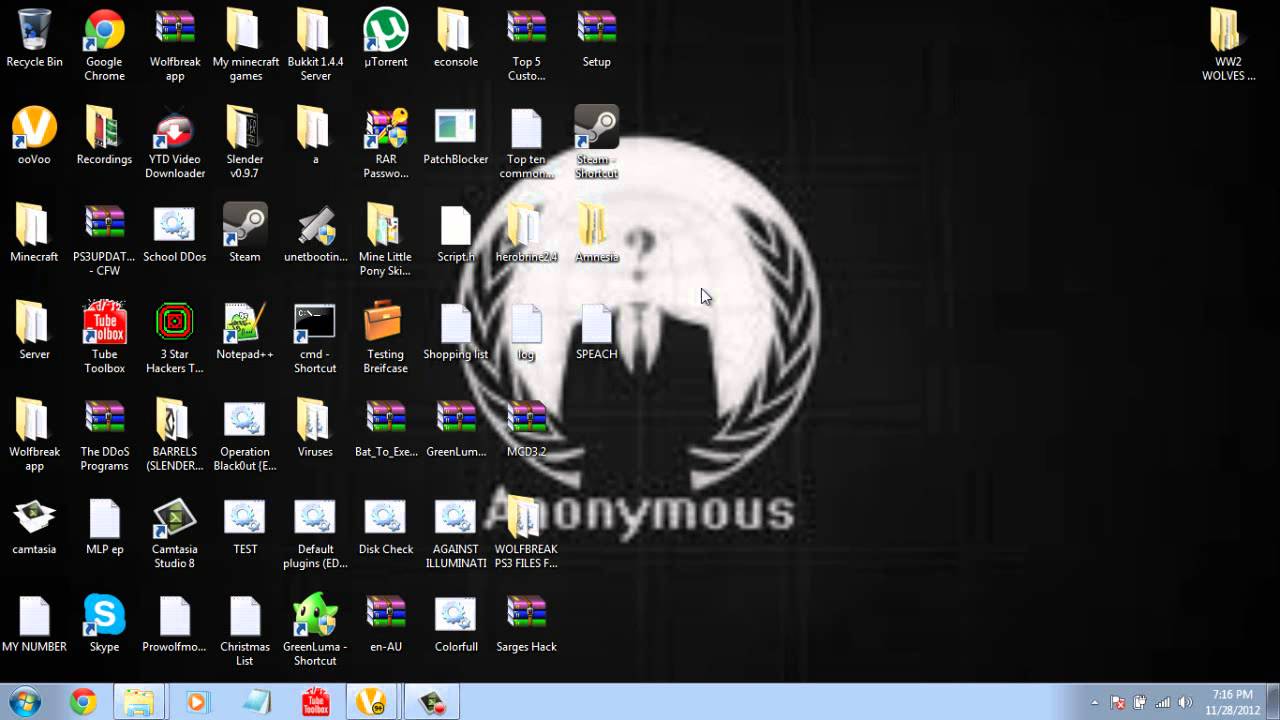Select the Sarges Hack archive
The image size is (1280, 720).
click(x=526, y=624)
